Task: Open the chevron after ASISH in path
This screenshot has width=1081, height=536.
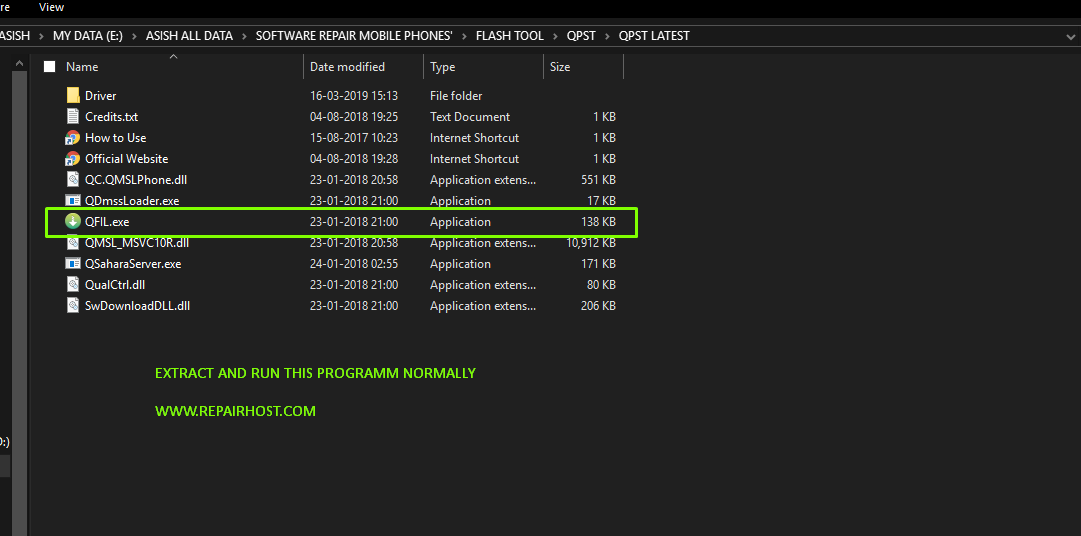Action: tap(41, 36)
